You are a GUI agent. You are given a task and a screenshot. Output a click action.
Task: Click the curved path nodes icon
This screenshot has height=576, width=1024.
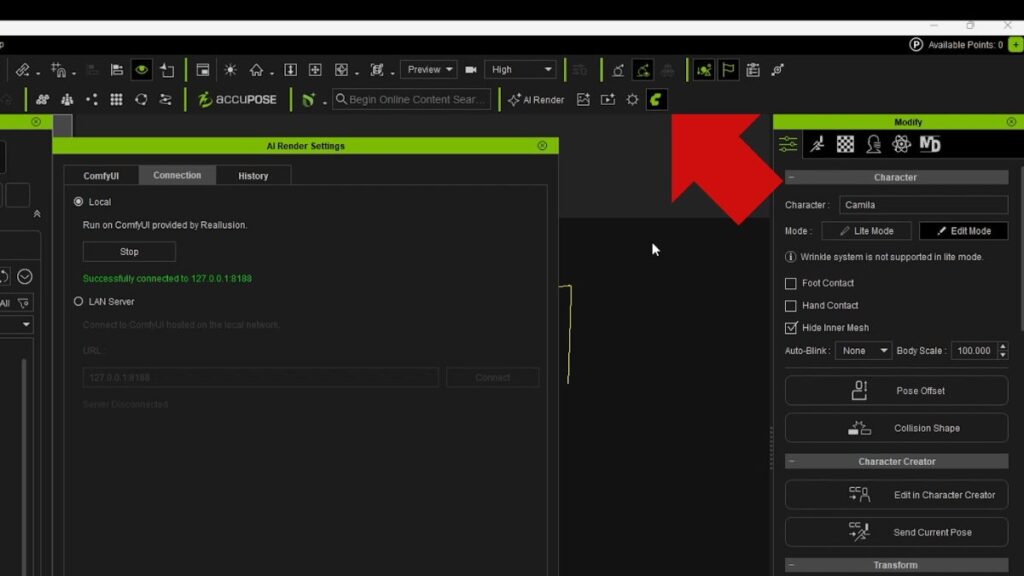(x=166, y=99)
